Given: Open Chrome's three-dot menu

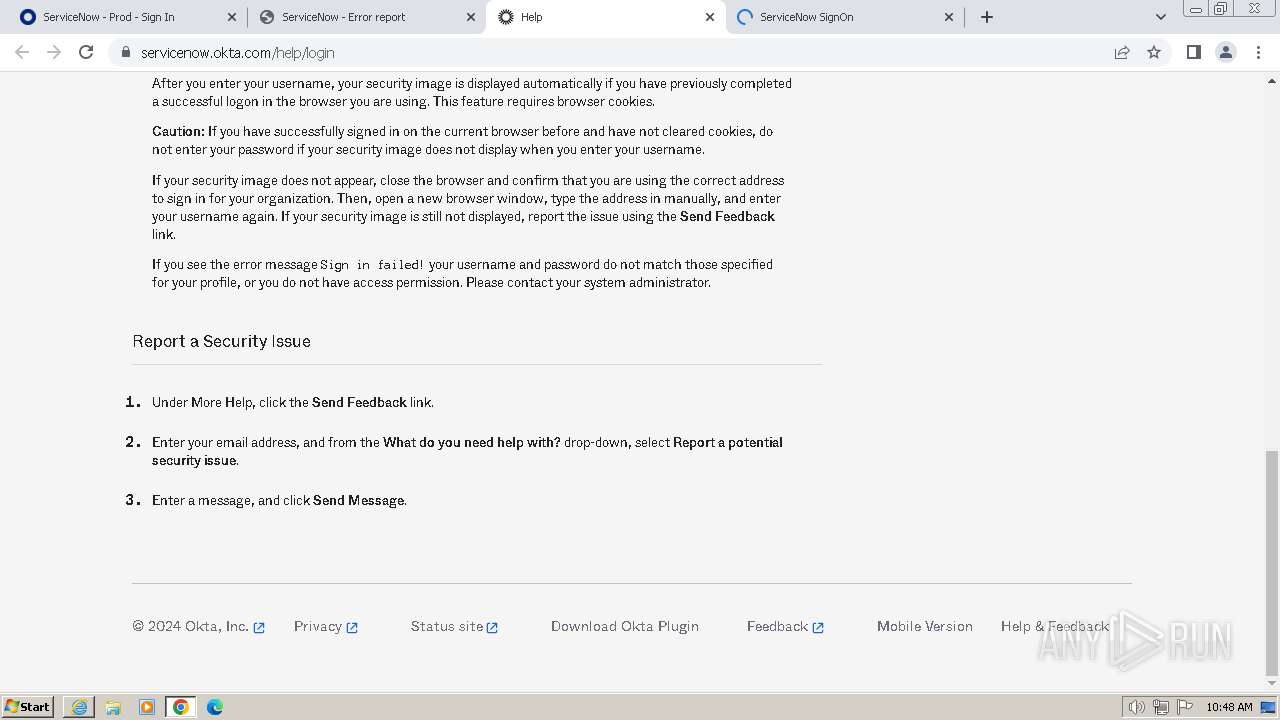Looking at the screenshot, I should click(1258, 53).
